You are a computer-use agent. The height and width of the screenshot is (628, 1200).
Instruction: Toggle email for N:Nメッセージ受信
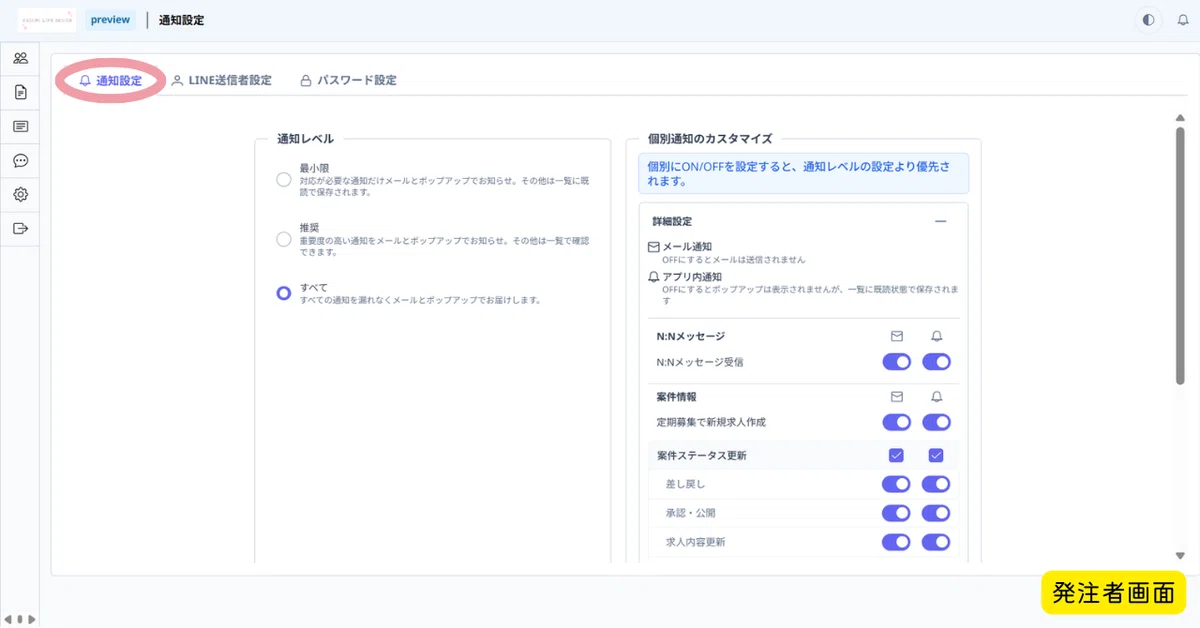(x=896, y=362)
